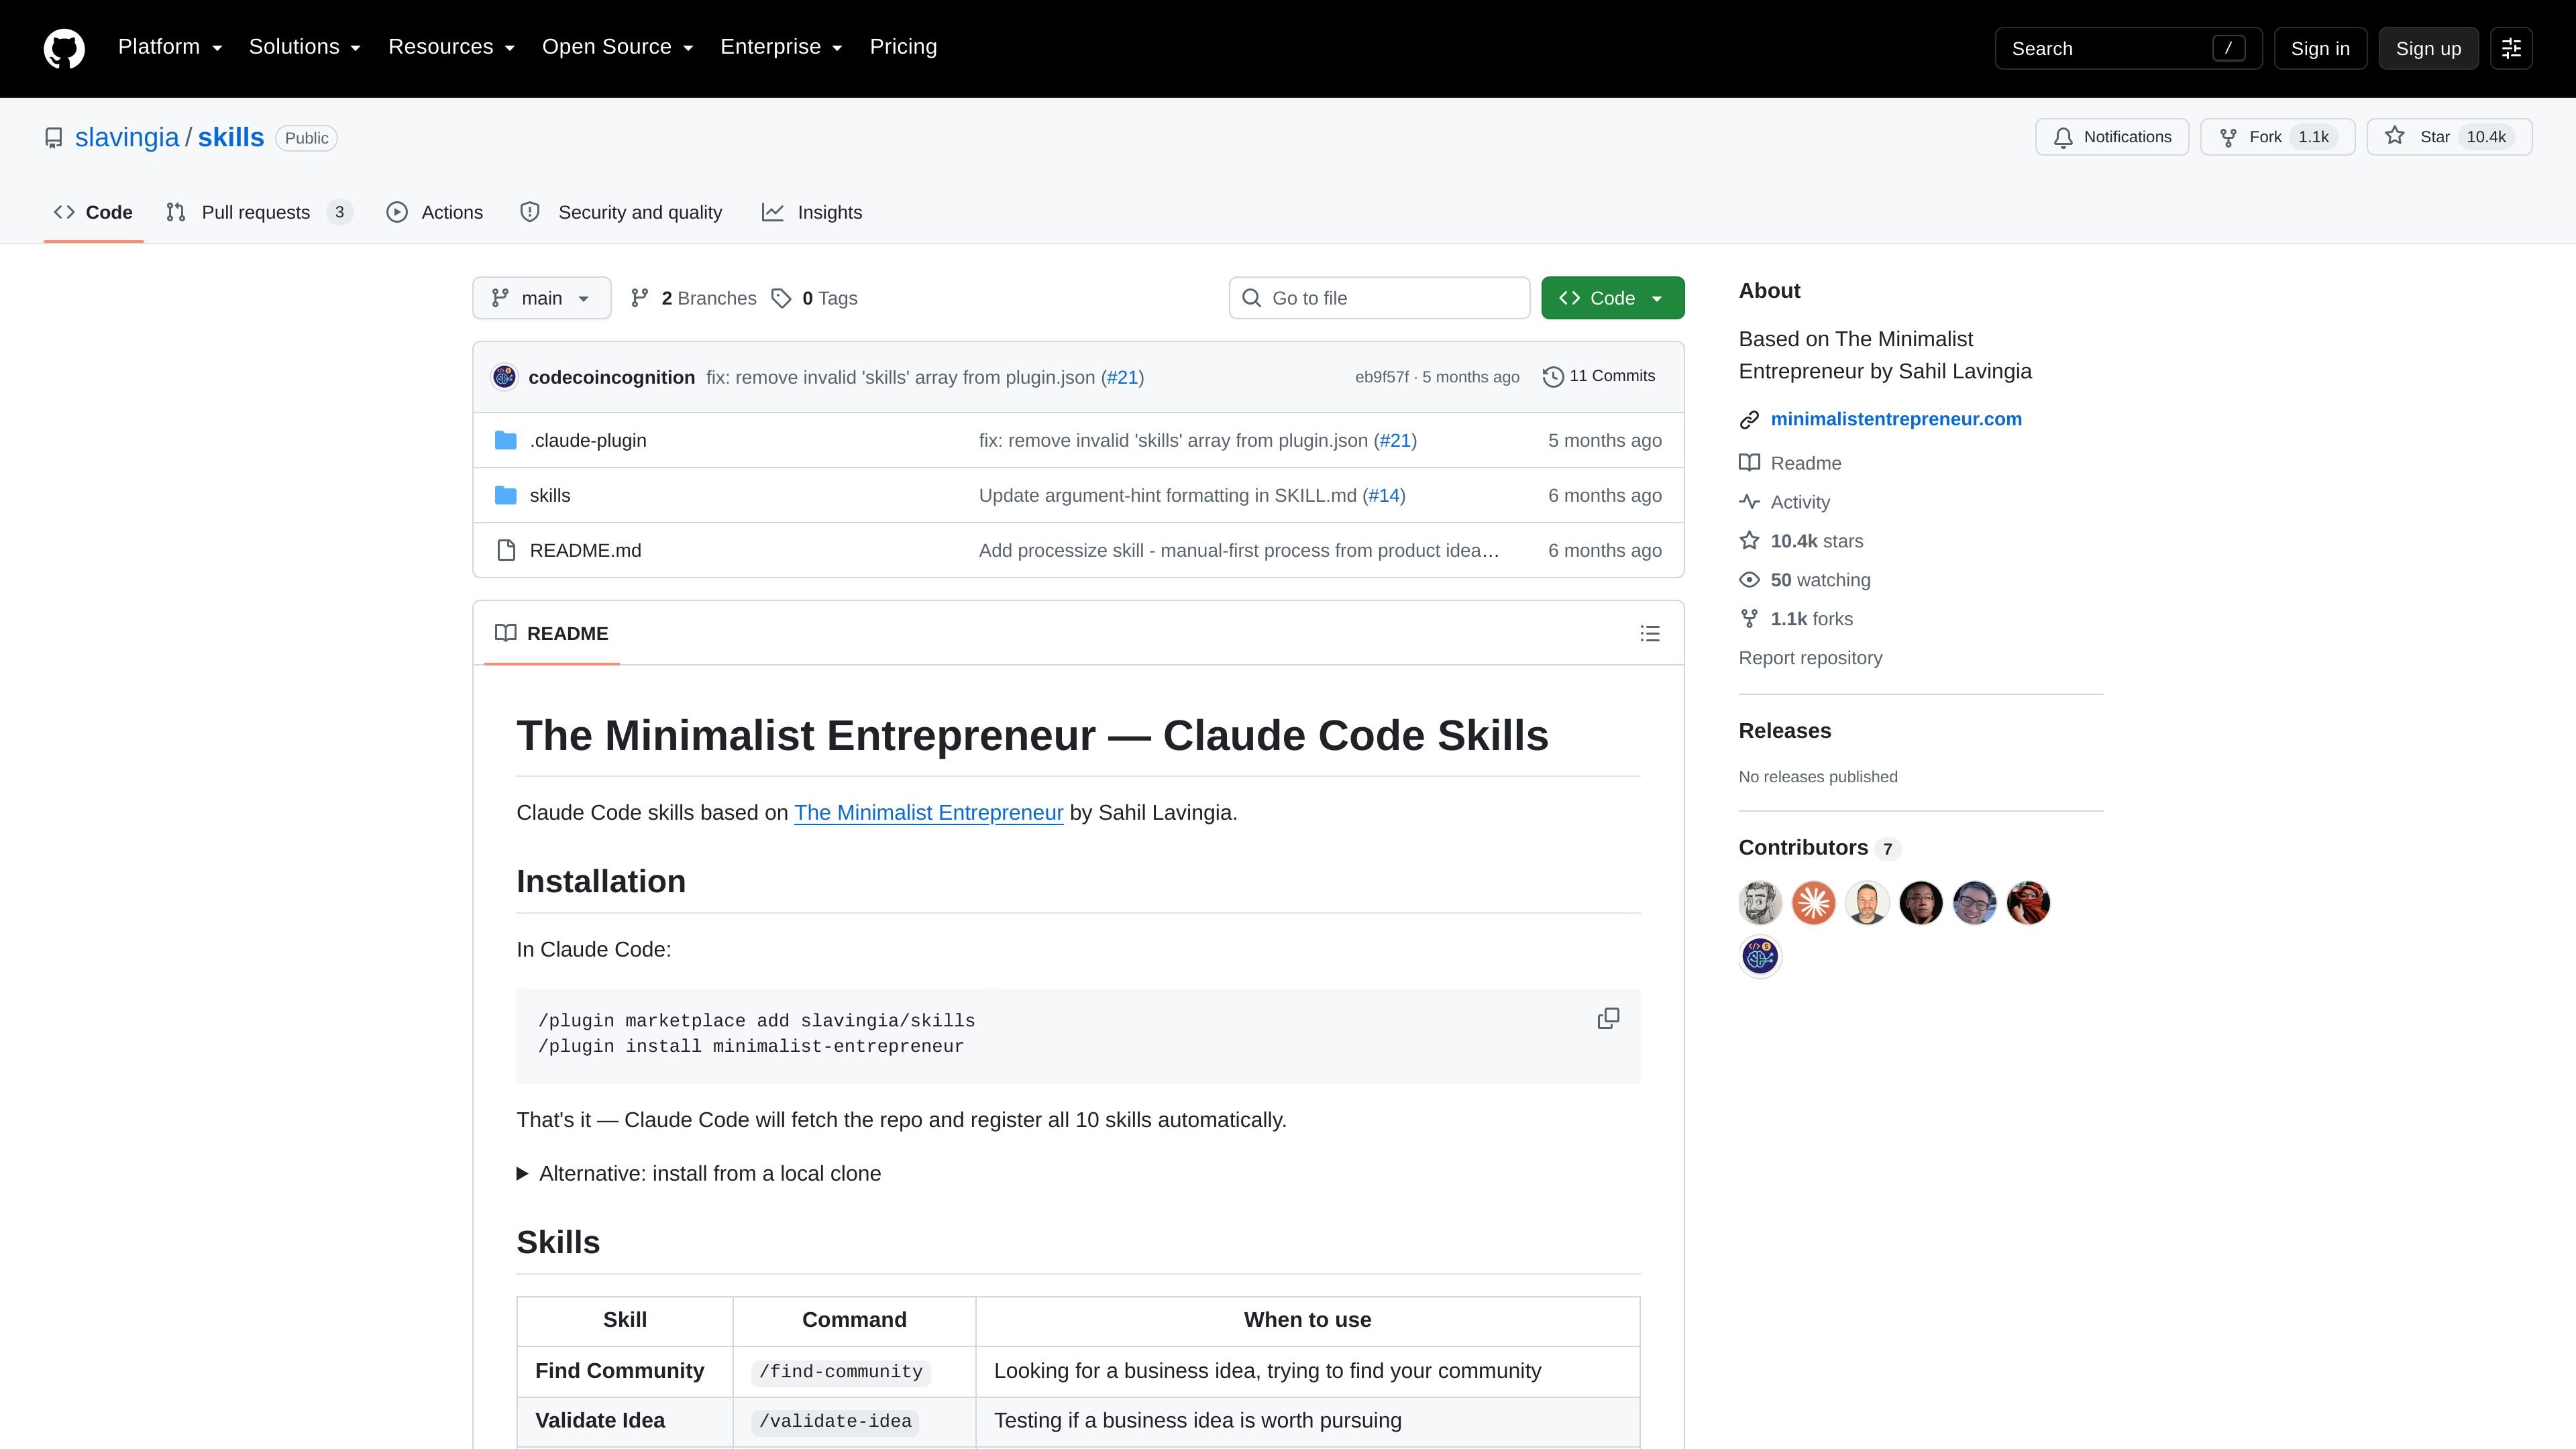Switch to the Pull requests tab

click(x=259, y=212)
